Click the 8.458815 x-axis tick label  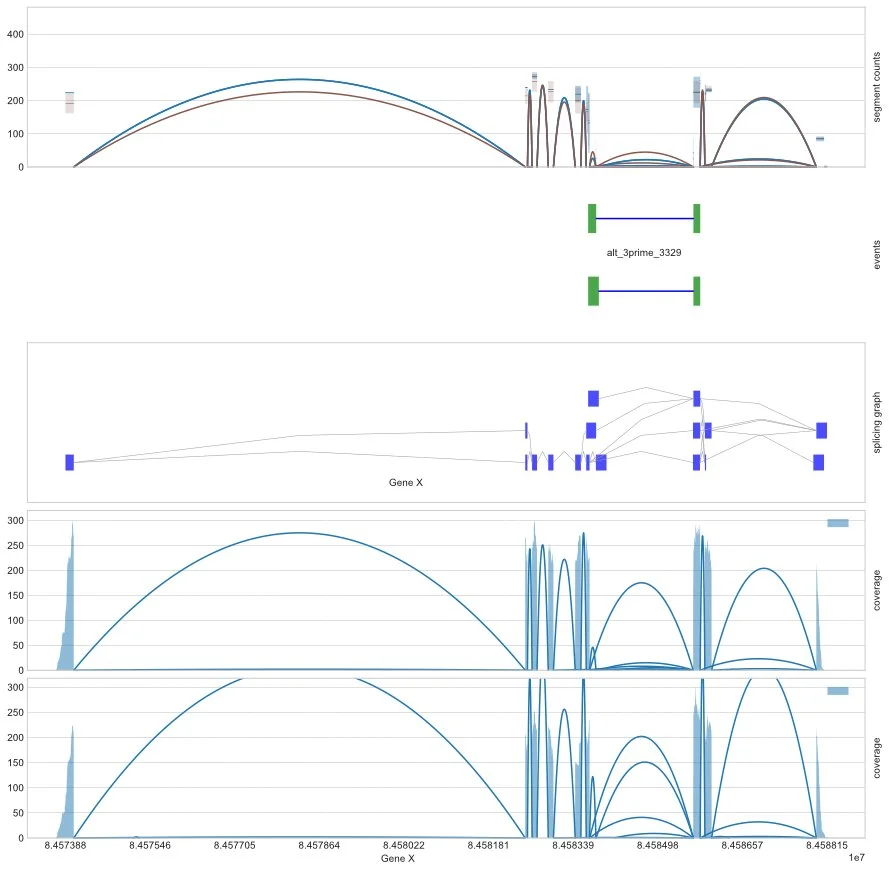[x=827, y=845]
